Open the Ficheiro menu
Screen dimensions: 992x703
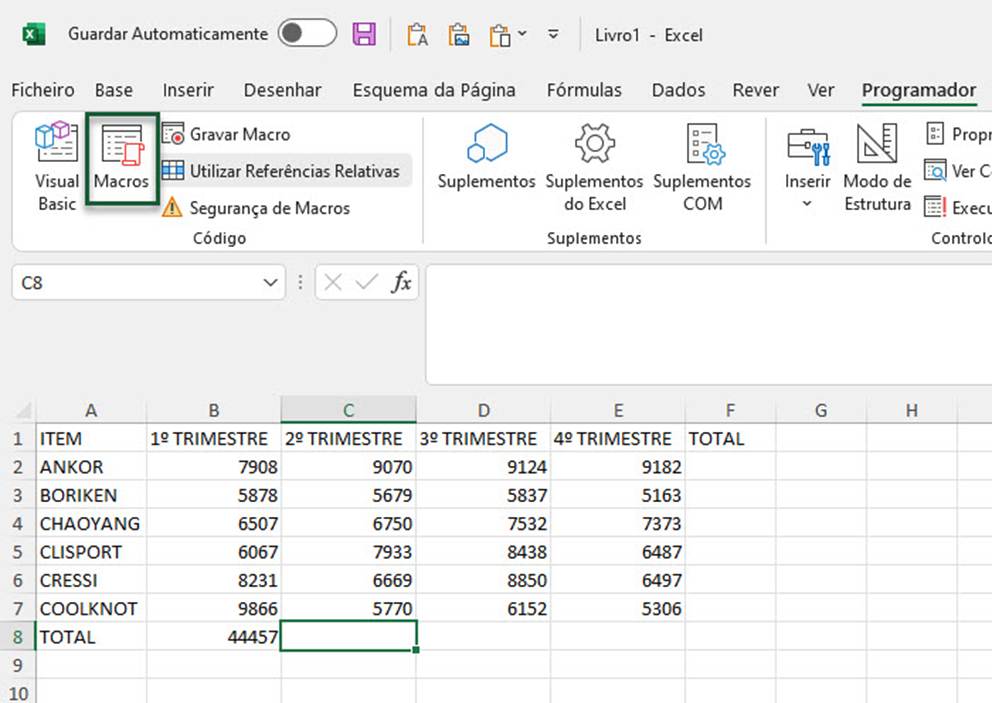coord(42,90)
